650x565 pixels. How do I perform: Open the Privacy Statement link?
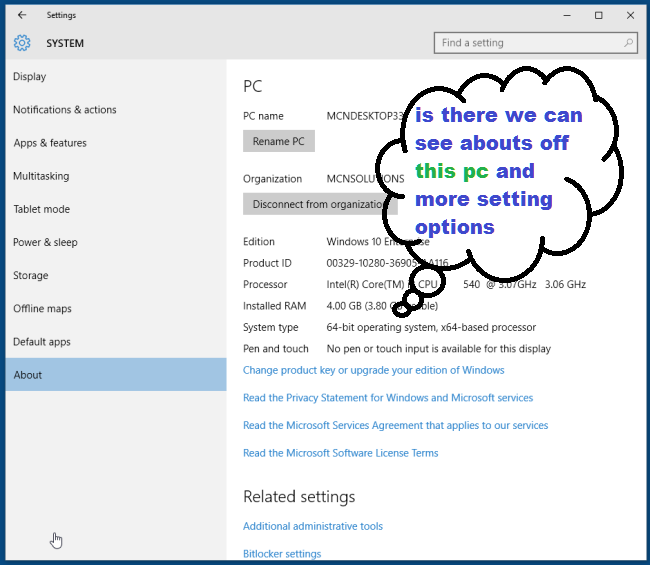coord(388,398)
